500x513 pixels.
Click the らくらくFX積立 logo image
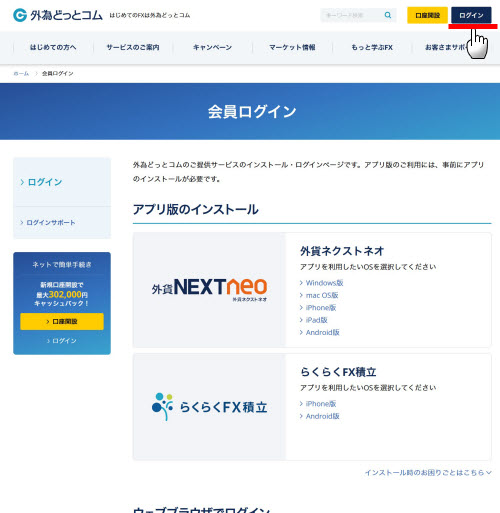coord(209,407)
